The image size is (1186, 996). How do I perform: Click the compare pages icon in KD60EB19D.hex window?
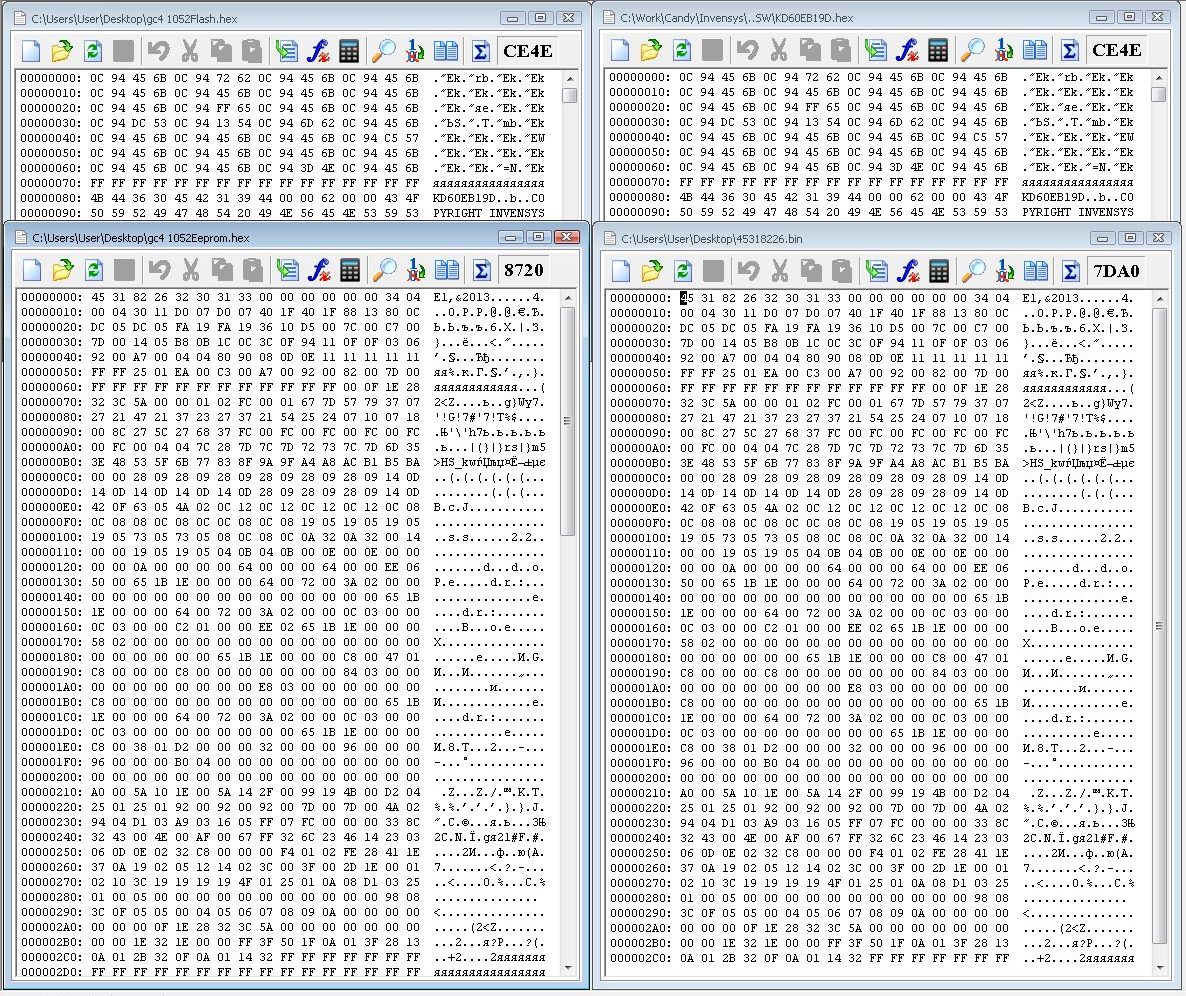coord(1035,50)
